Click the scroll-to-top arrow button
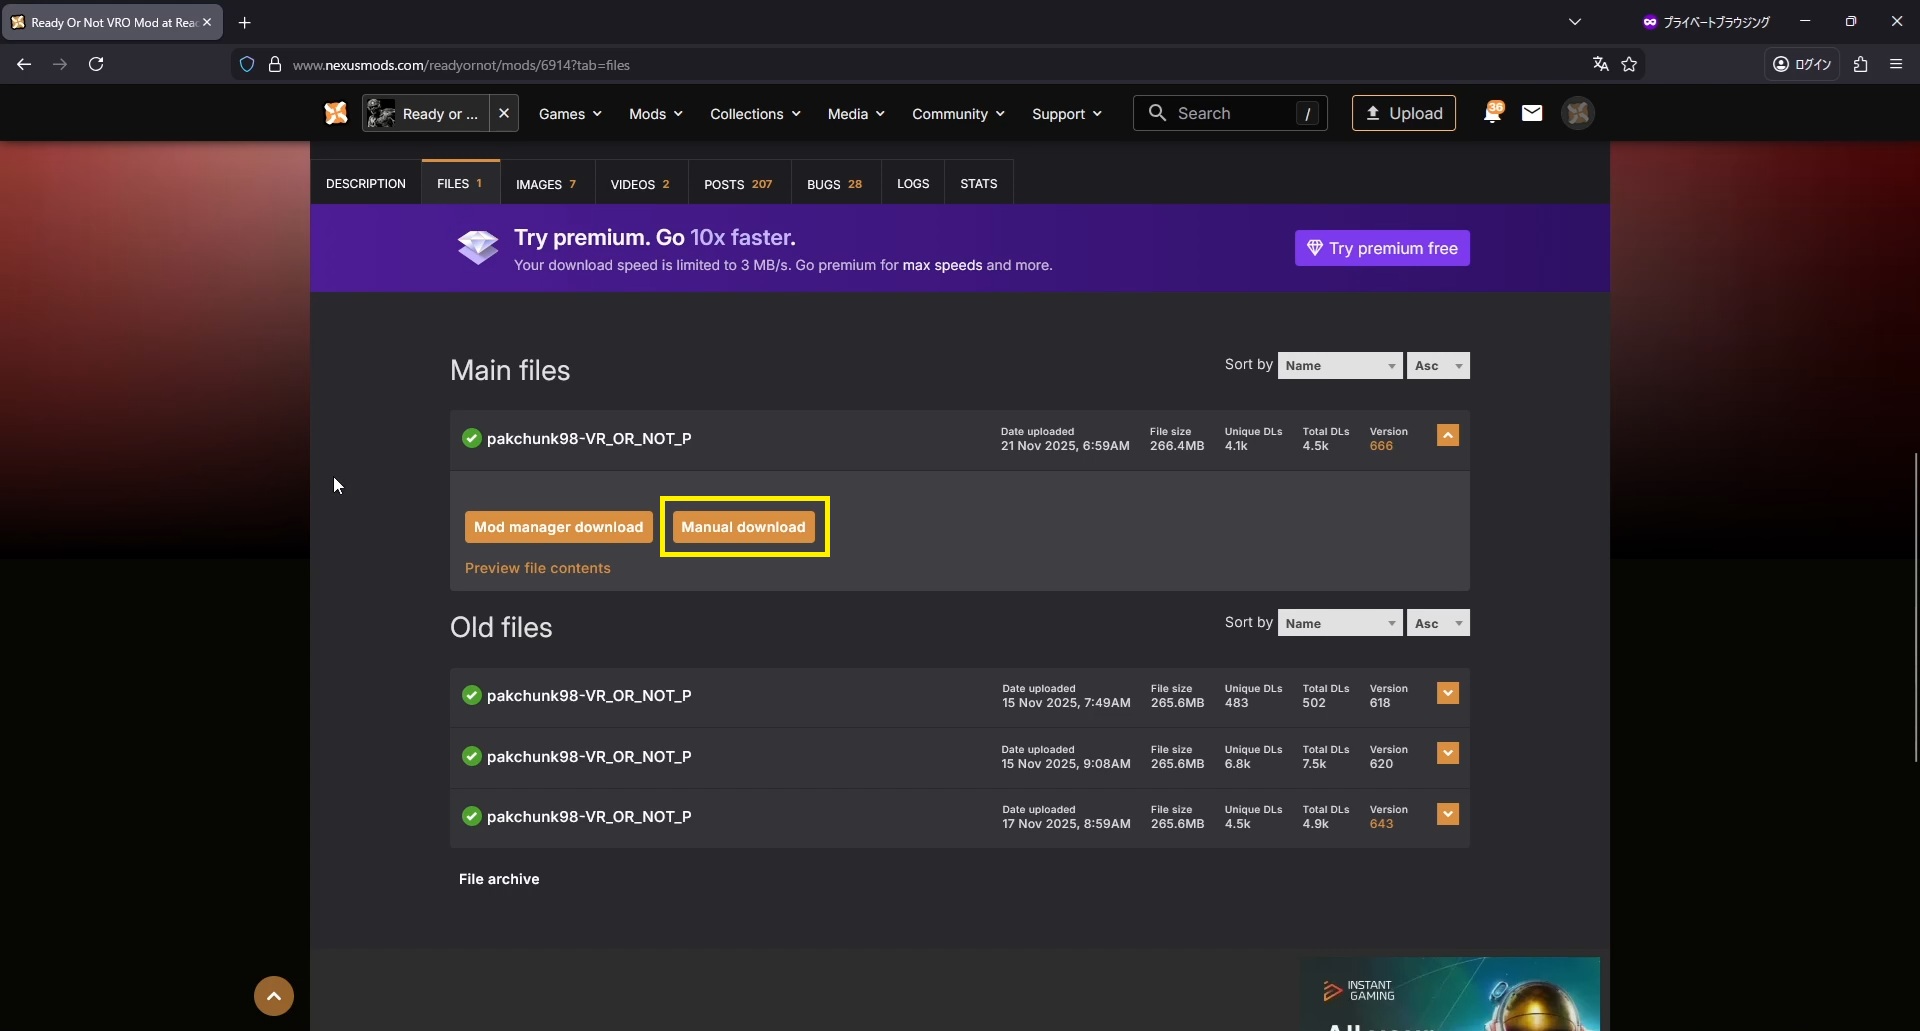 273,996
